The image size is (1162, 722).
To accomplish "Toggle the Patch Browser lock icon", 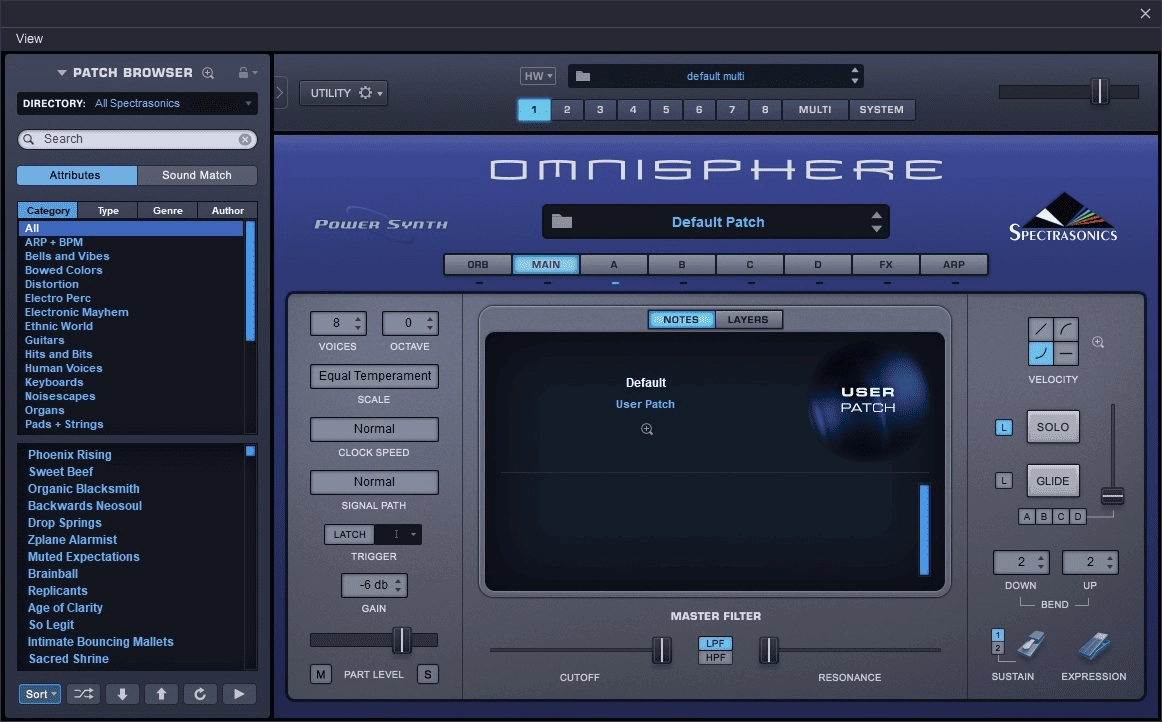I will point(243,73).
